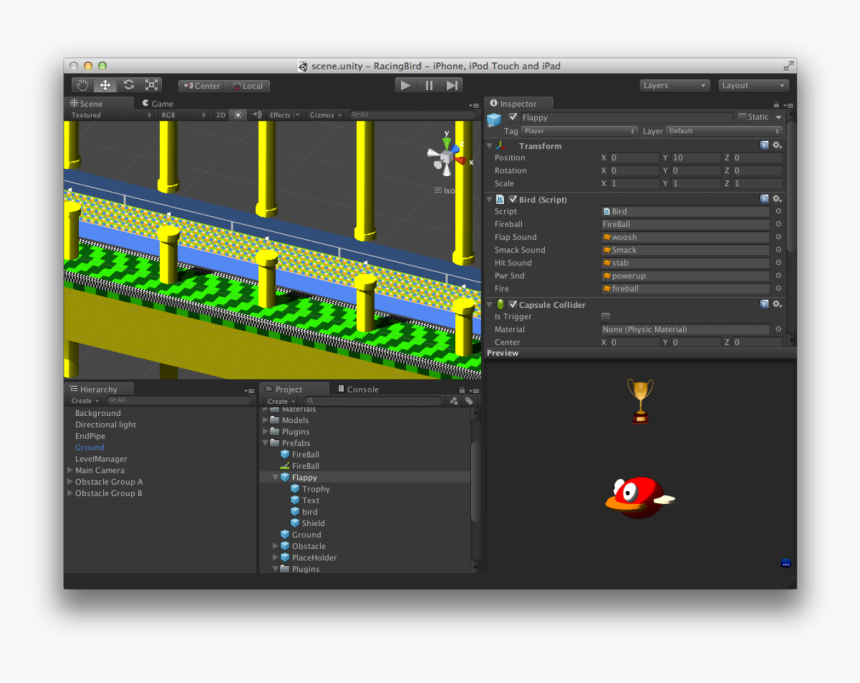The width and height of the screenshot is (860, 683).
Task: Click the Flappy name field
Action: [626, 117]
